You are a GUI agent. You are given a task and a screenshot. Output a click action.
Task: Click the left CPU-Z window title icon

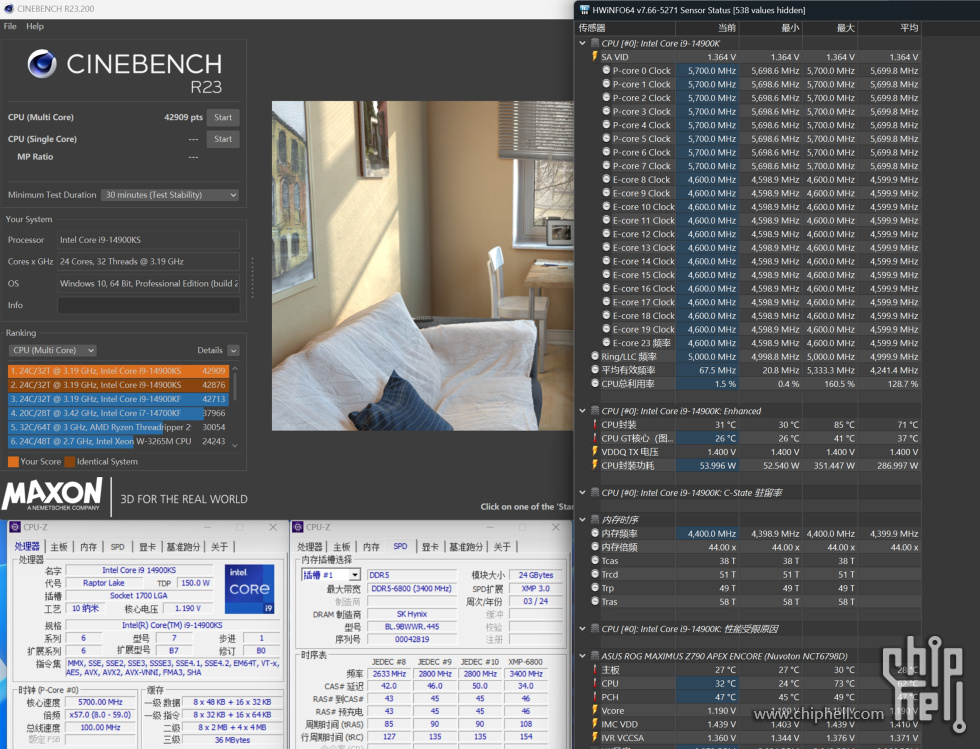(15, 527)
